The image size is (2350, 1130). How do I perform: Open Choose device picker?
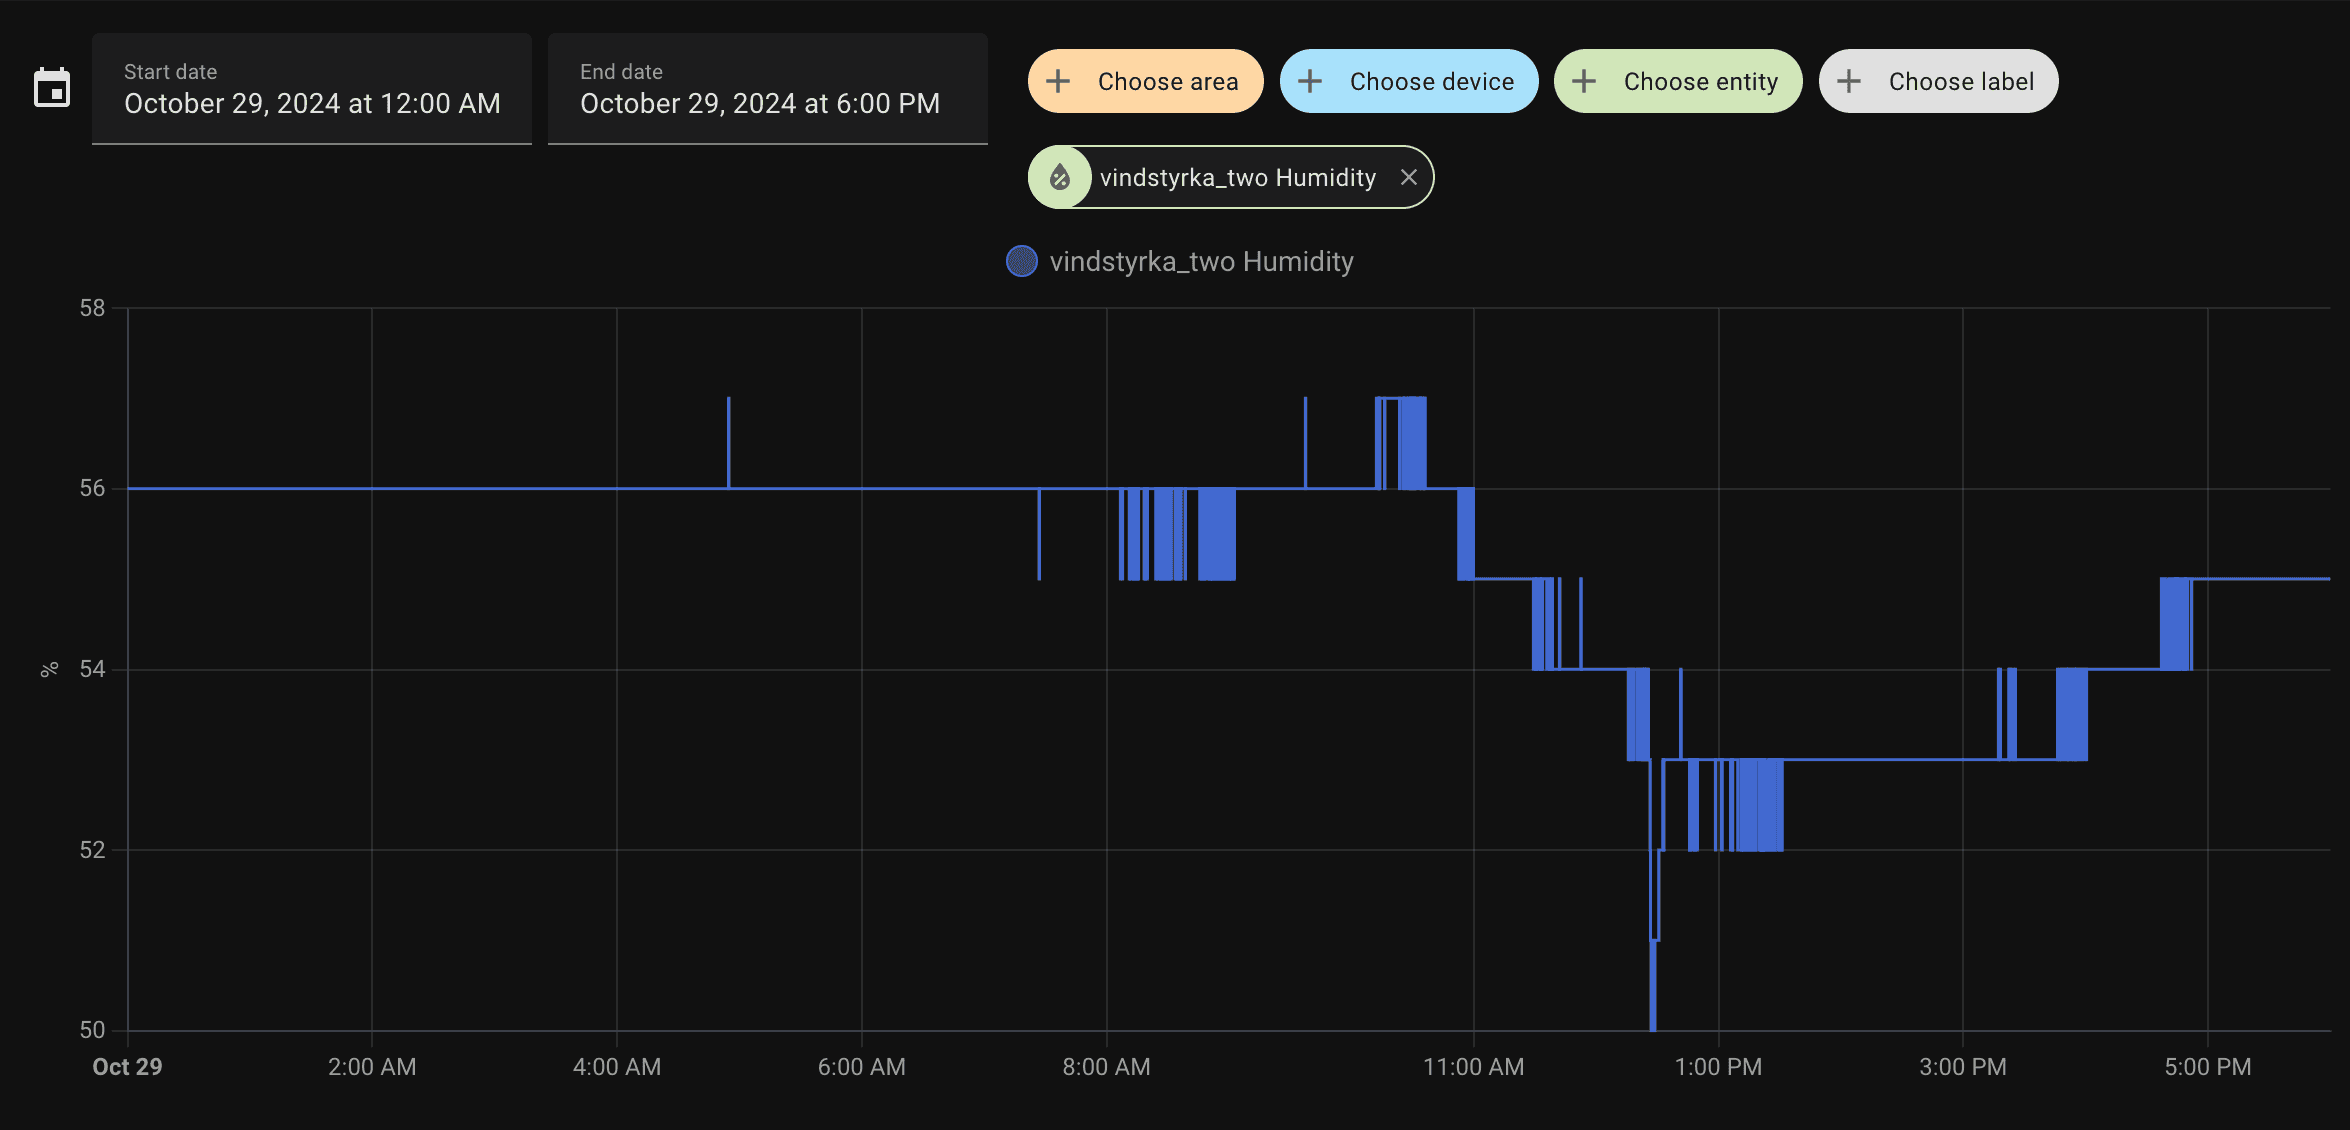1431,82
